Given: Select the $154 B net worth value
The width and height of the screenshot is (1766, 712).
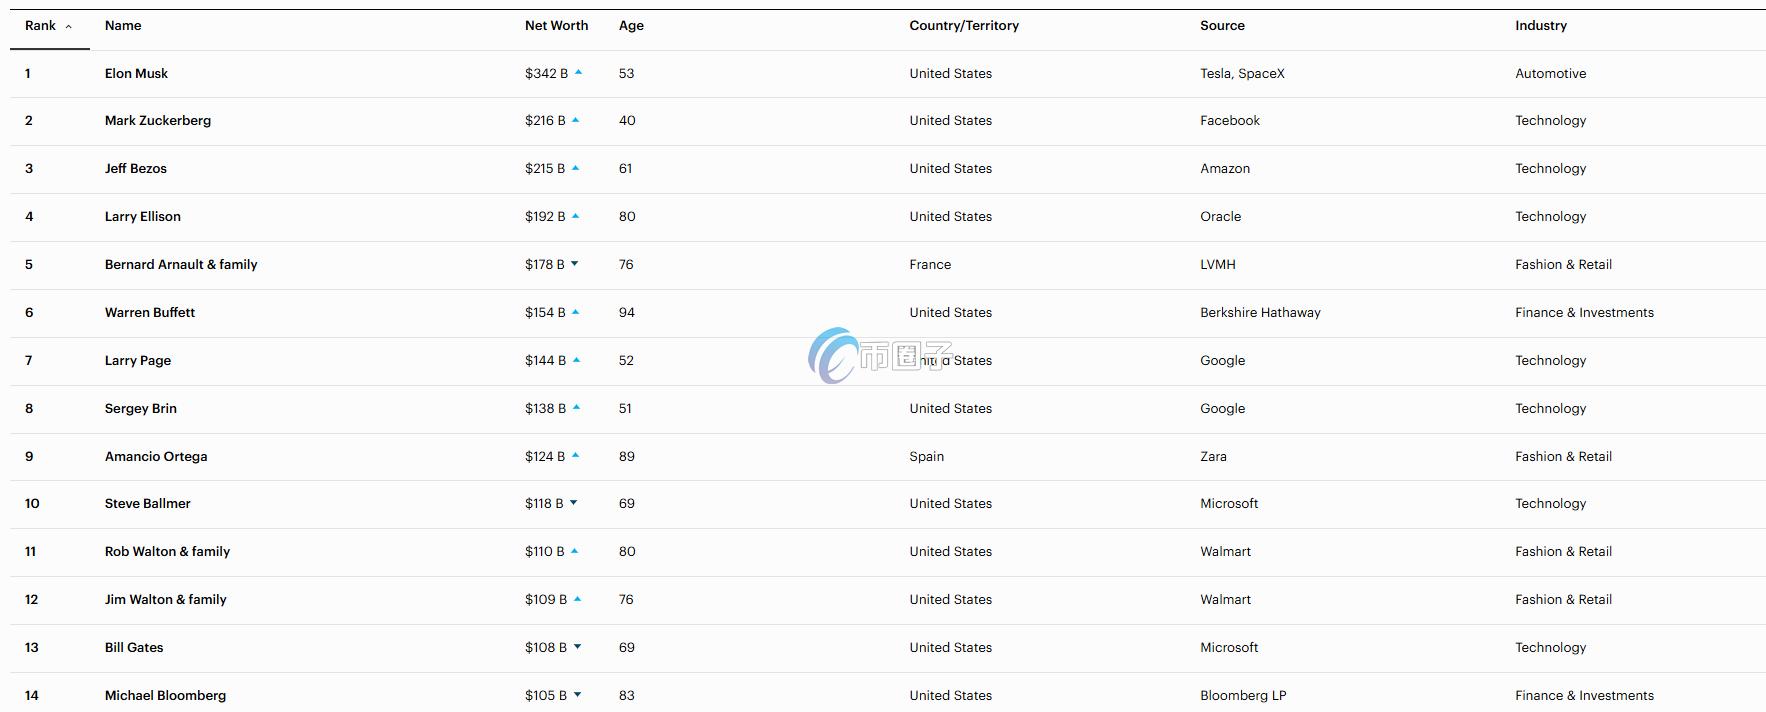Looking at the screenshot, I should point(545,313).
